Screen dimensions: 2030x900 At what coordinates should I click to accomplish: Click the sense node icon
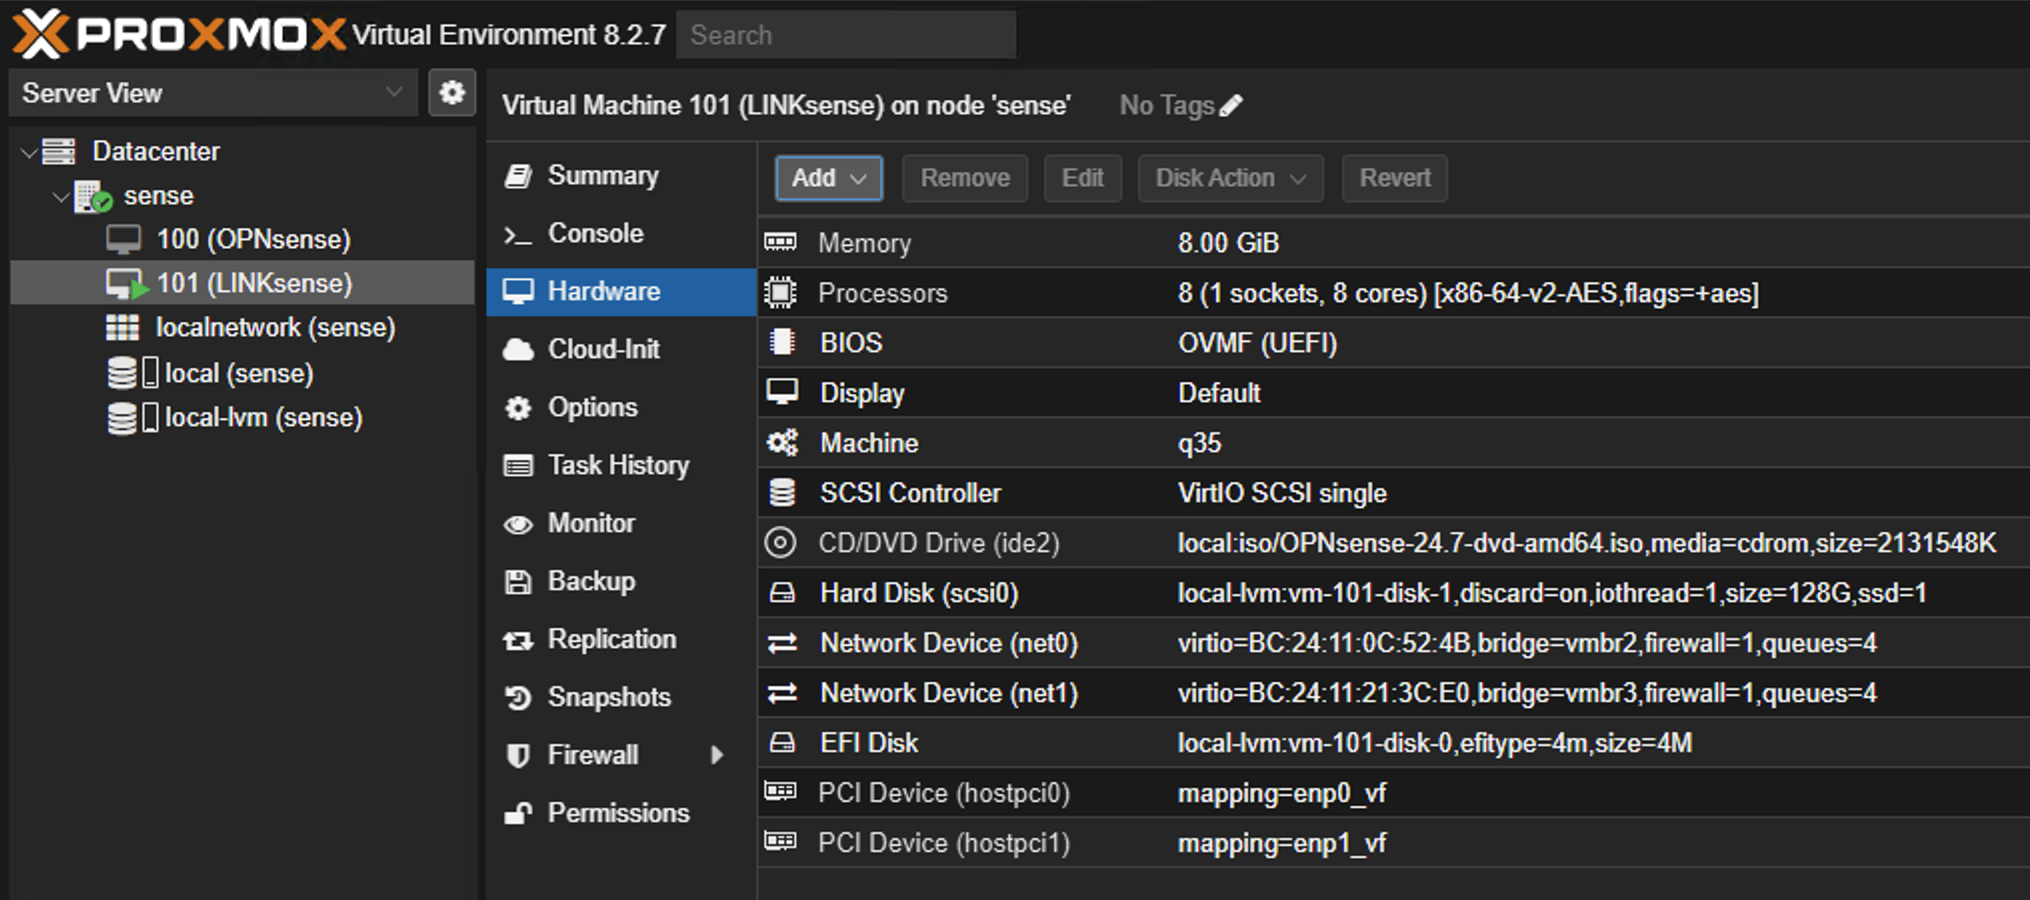coord(93,196)
